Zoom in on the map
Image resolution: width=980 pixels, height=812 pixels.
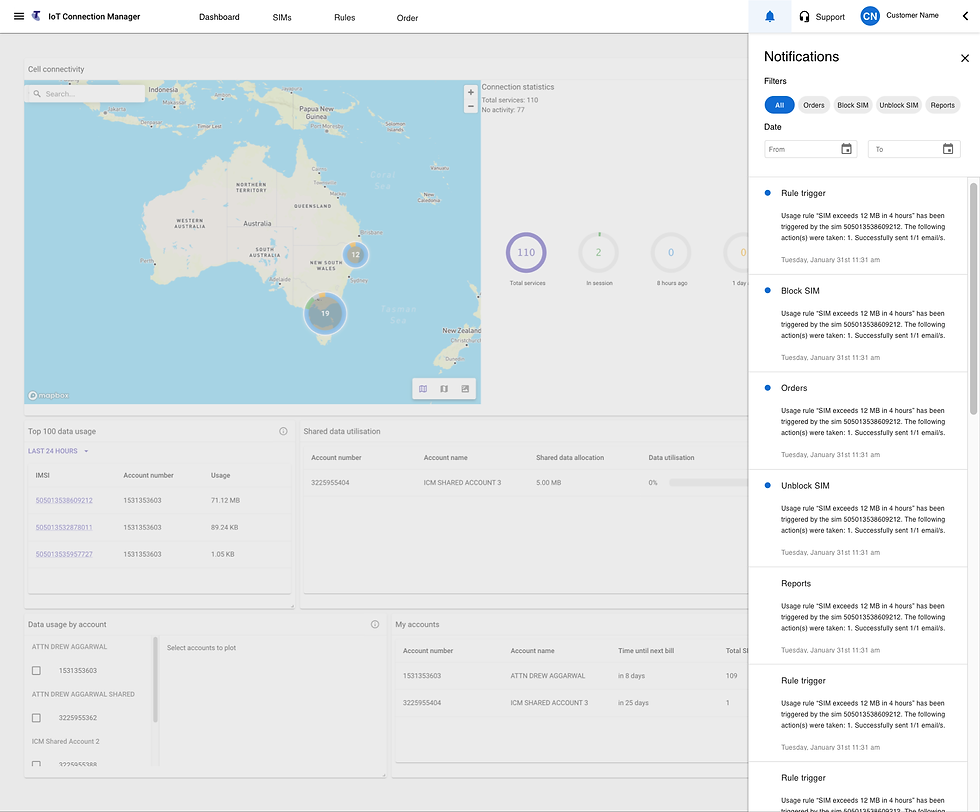471,93
